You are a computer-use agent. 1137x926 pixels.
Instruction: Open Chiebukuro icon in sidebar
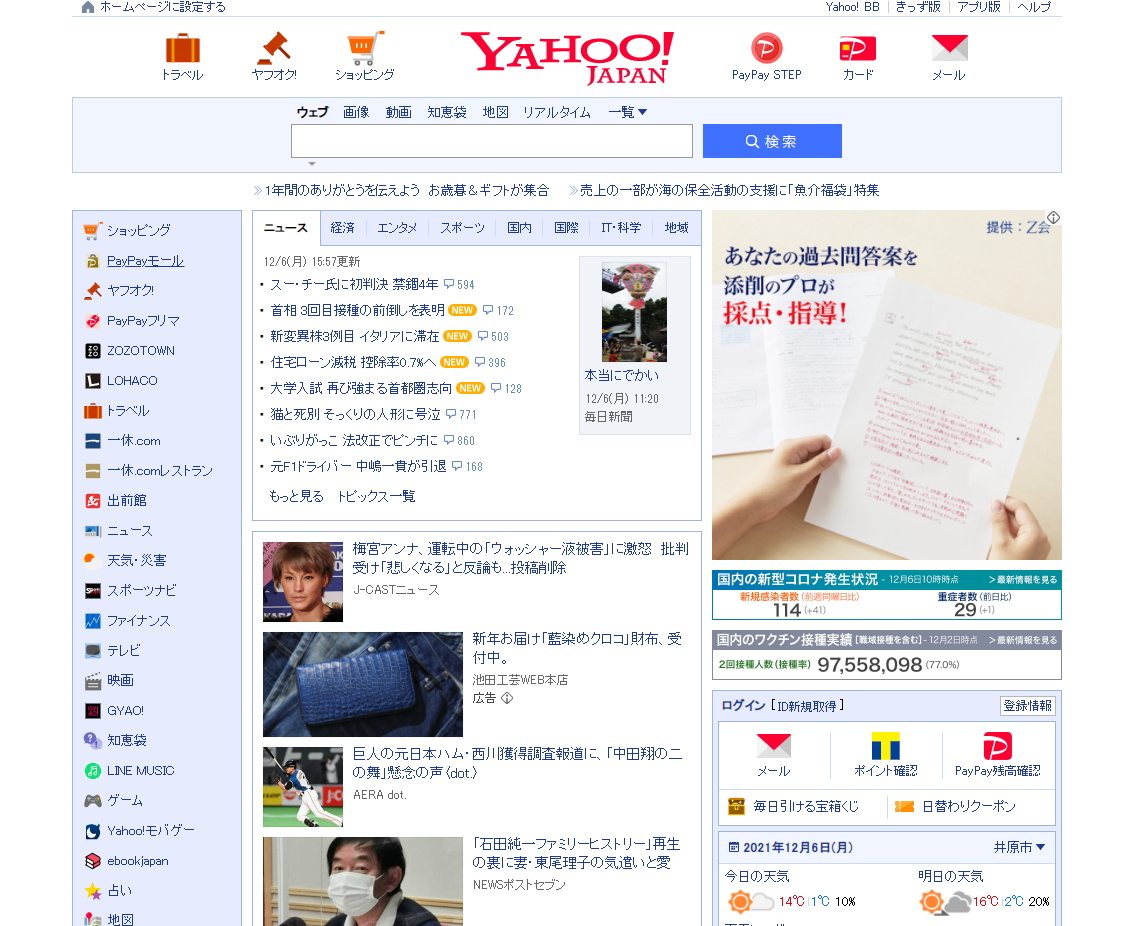93,740
